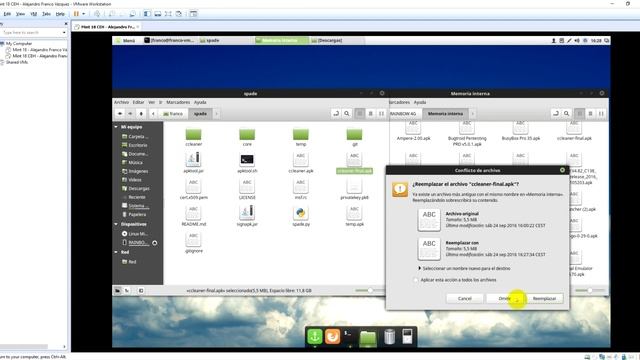Select the ccleaner folder

tap(193, 137)
